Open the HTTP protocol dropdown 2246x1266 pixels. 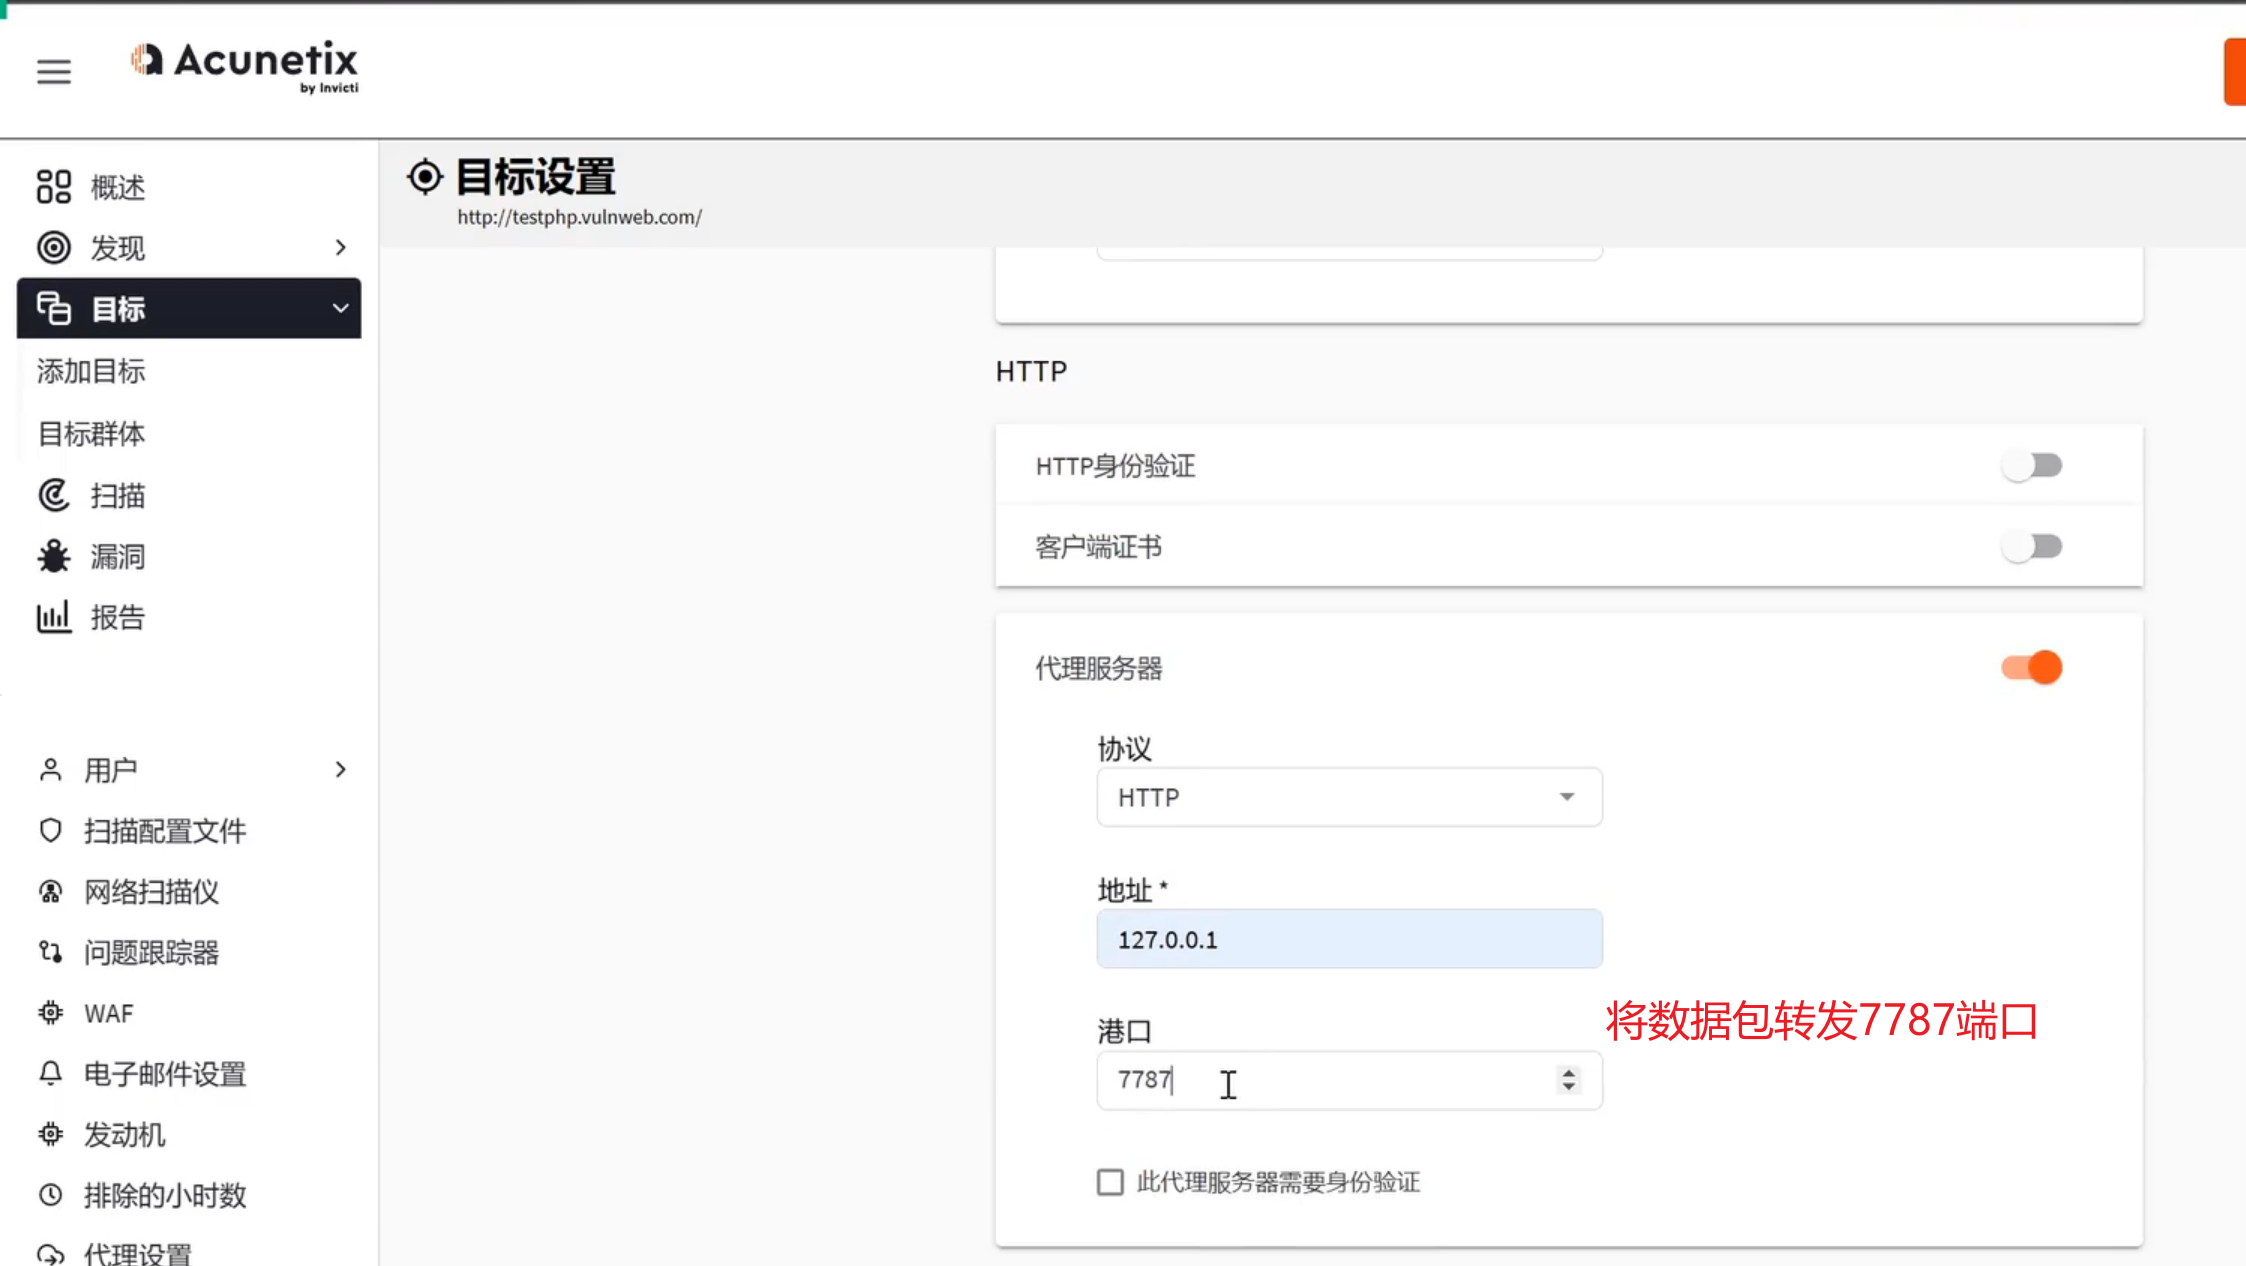1349,797
